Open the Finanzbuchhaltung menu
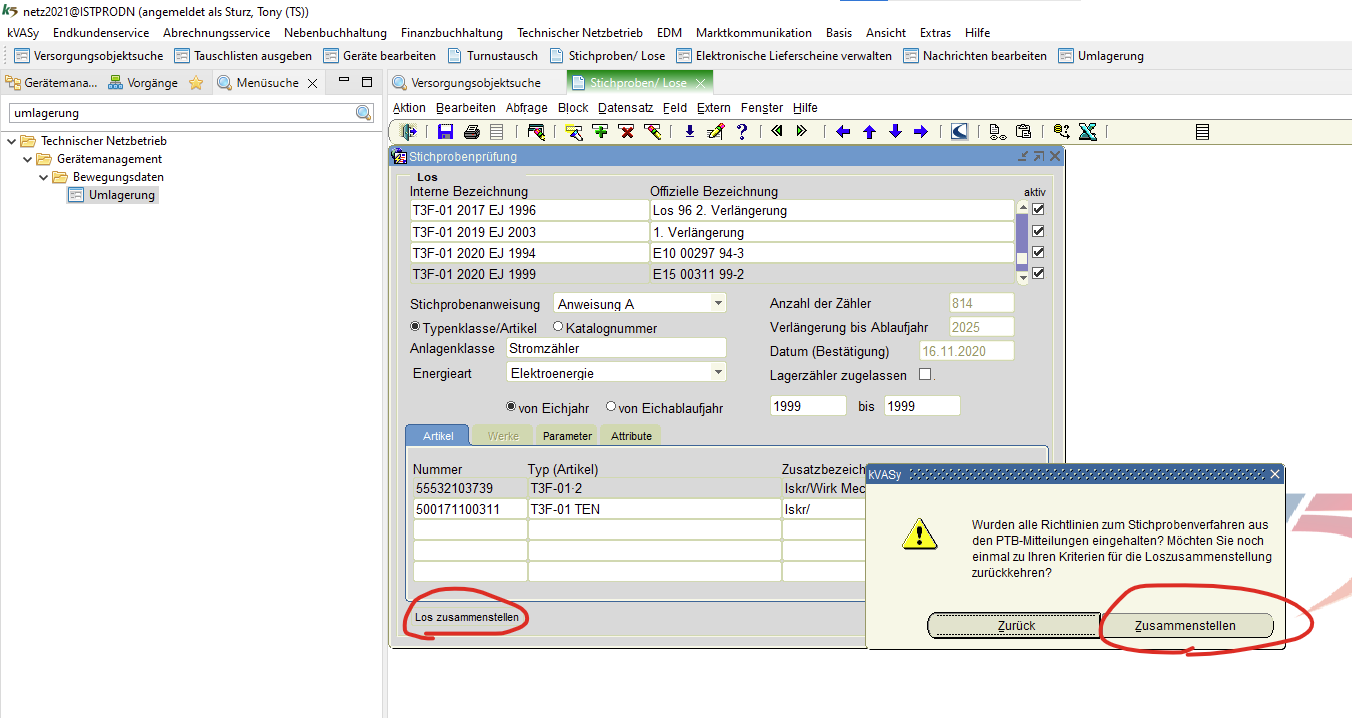Screen dimensions: 1352x718 point(452,33)
